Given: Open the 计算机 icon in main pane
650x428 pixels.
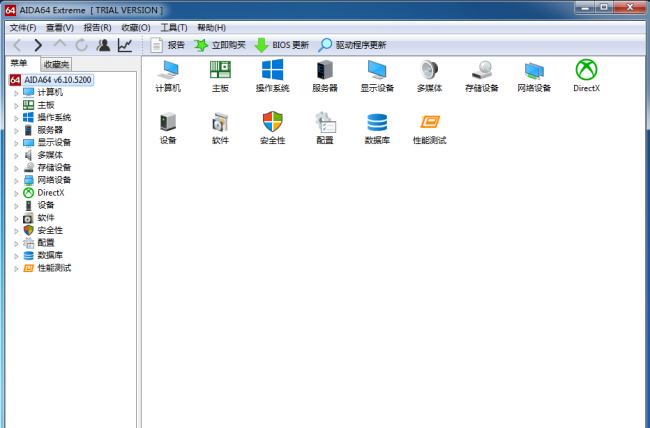Looking at the screenshot, I should (168, 75).
